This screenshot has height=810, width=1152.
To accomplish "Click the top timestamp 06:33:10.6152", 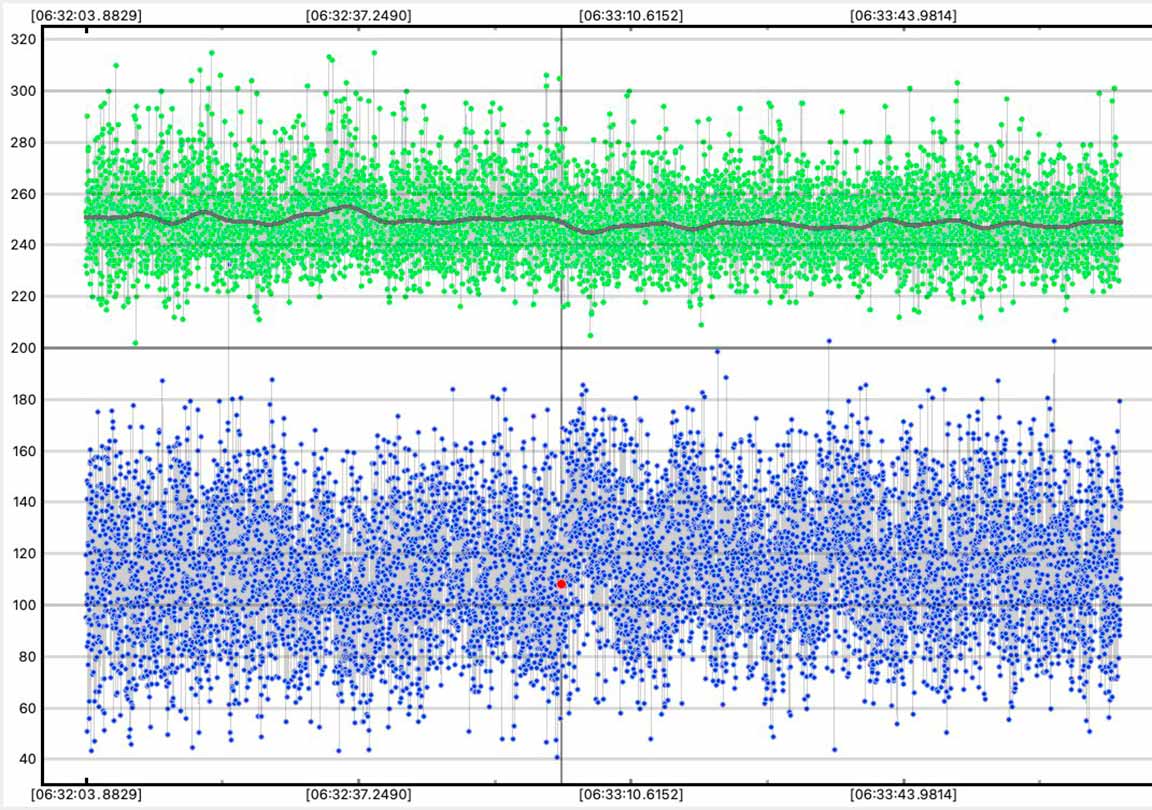I will (631, 16).
